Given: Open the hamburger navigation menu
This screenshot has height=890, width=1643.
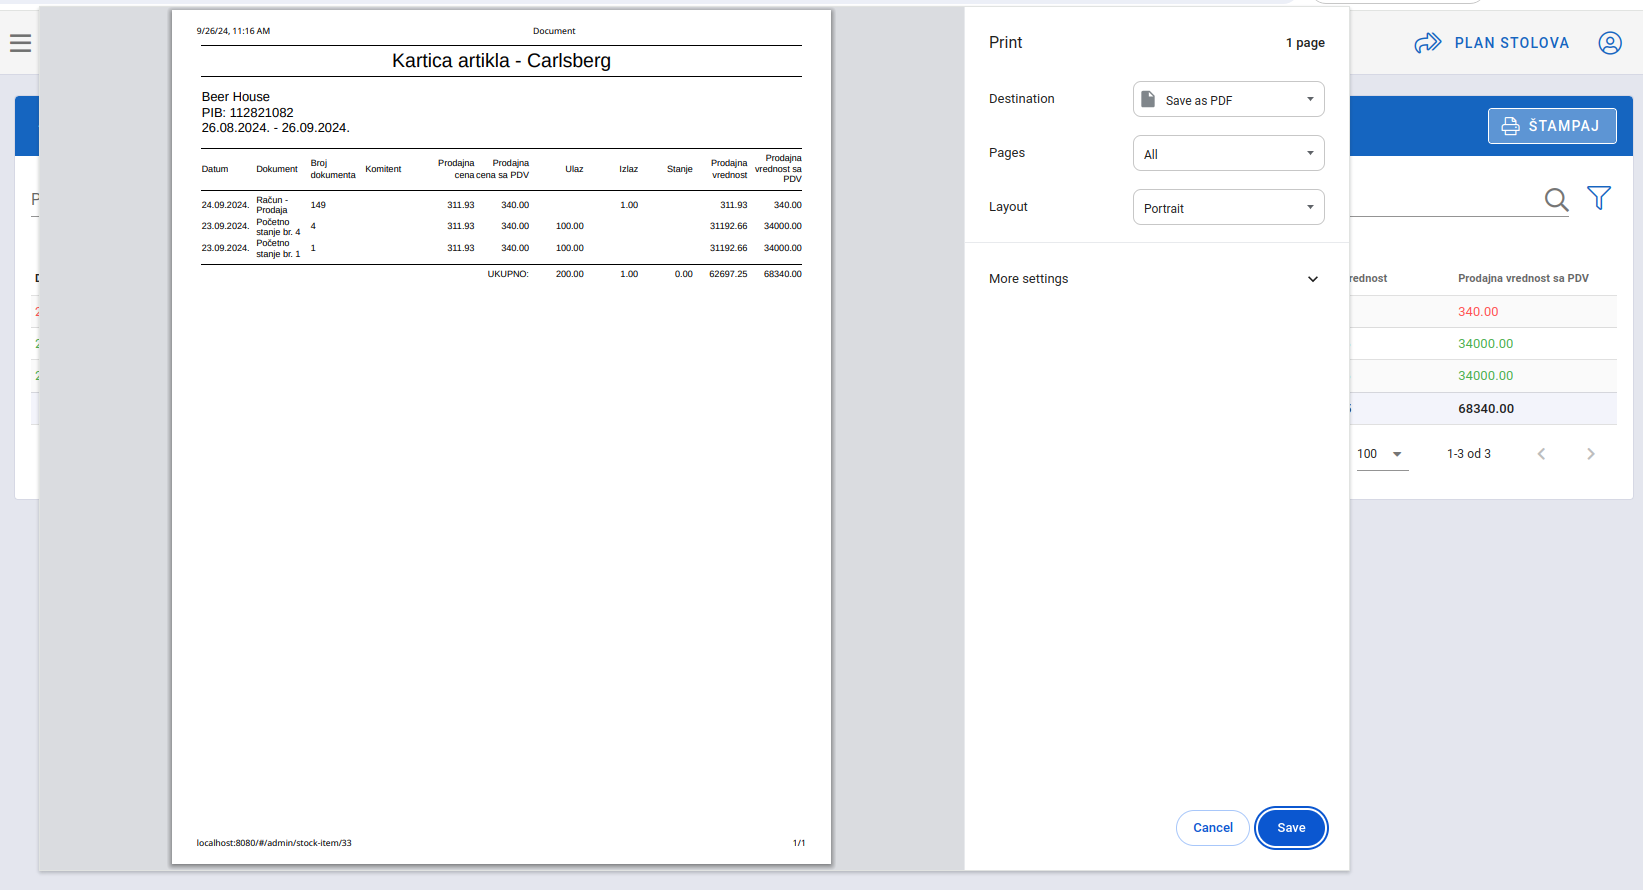Looking at the screenshot, I should pyautogui.click(x=20, y=43).
